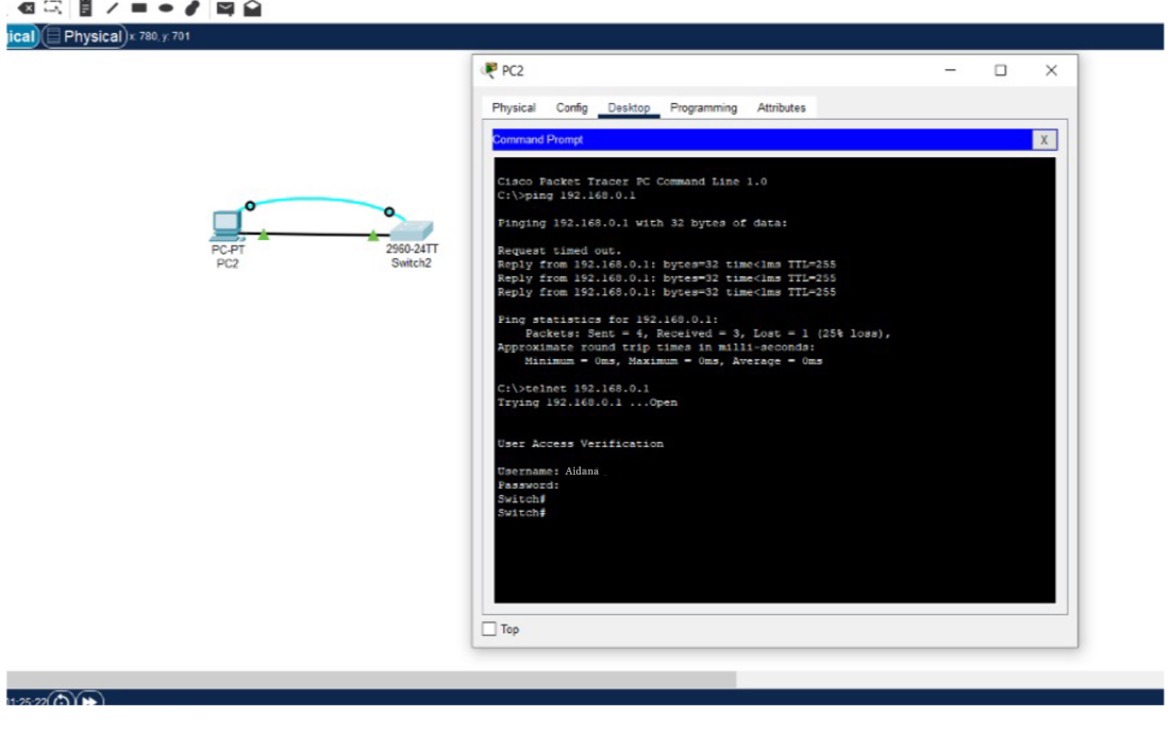Click the horizontal workspace scrollbar
This screenshot has height=735, width=1170.
371,678
